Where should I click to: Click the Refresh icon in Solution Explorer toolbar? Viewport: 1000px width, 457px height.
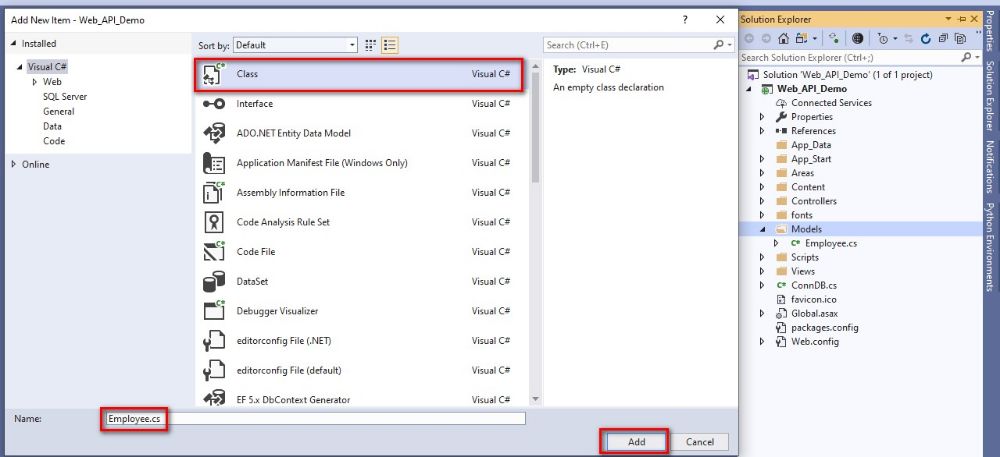[926, 38]
